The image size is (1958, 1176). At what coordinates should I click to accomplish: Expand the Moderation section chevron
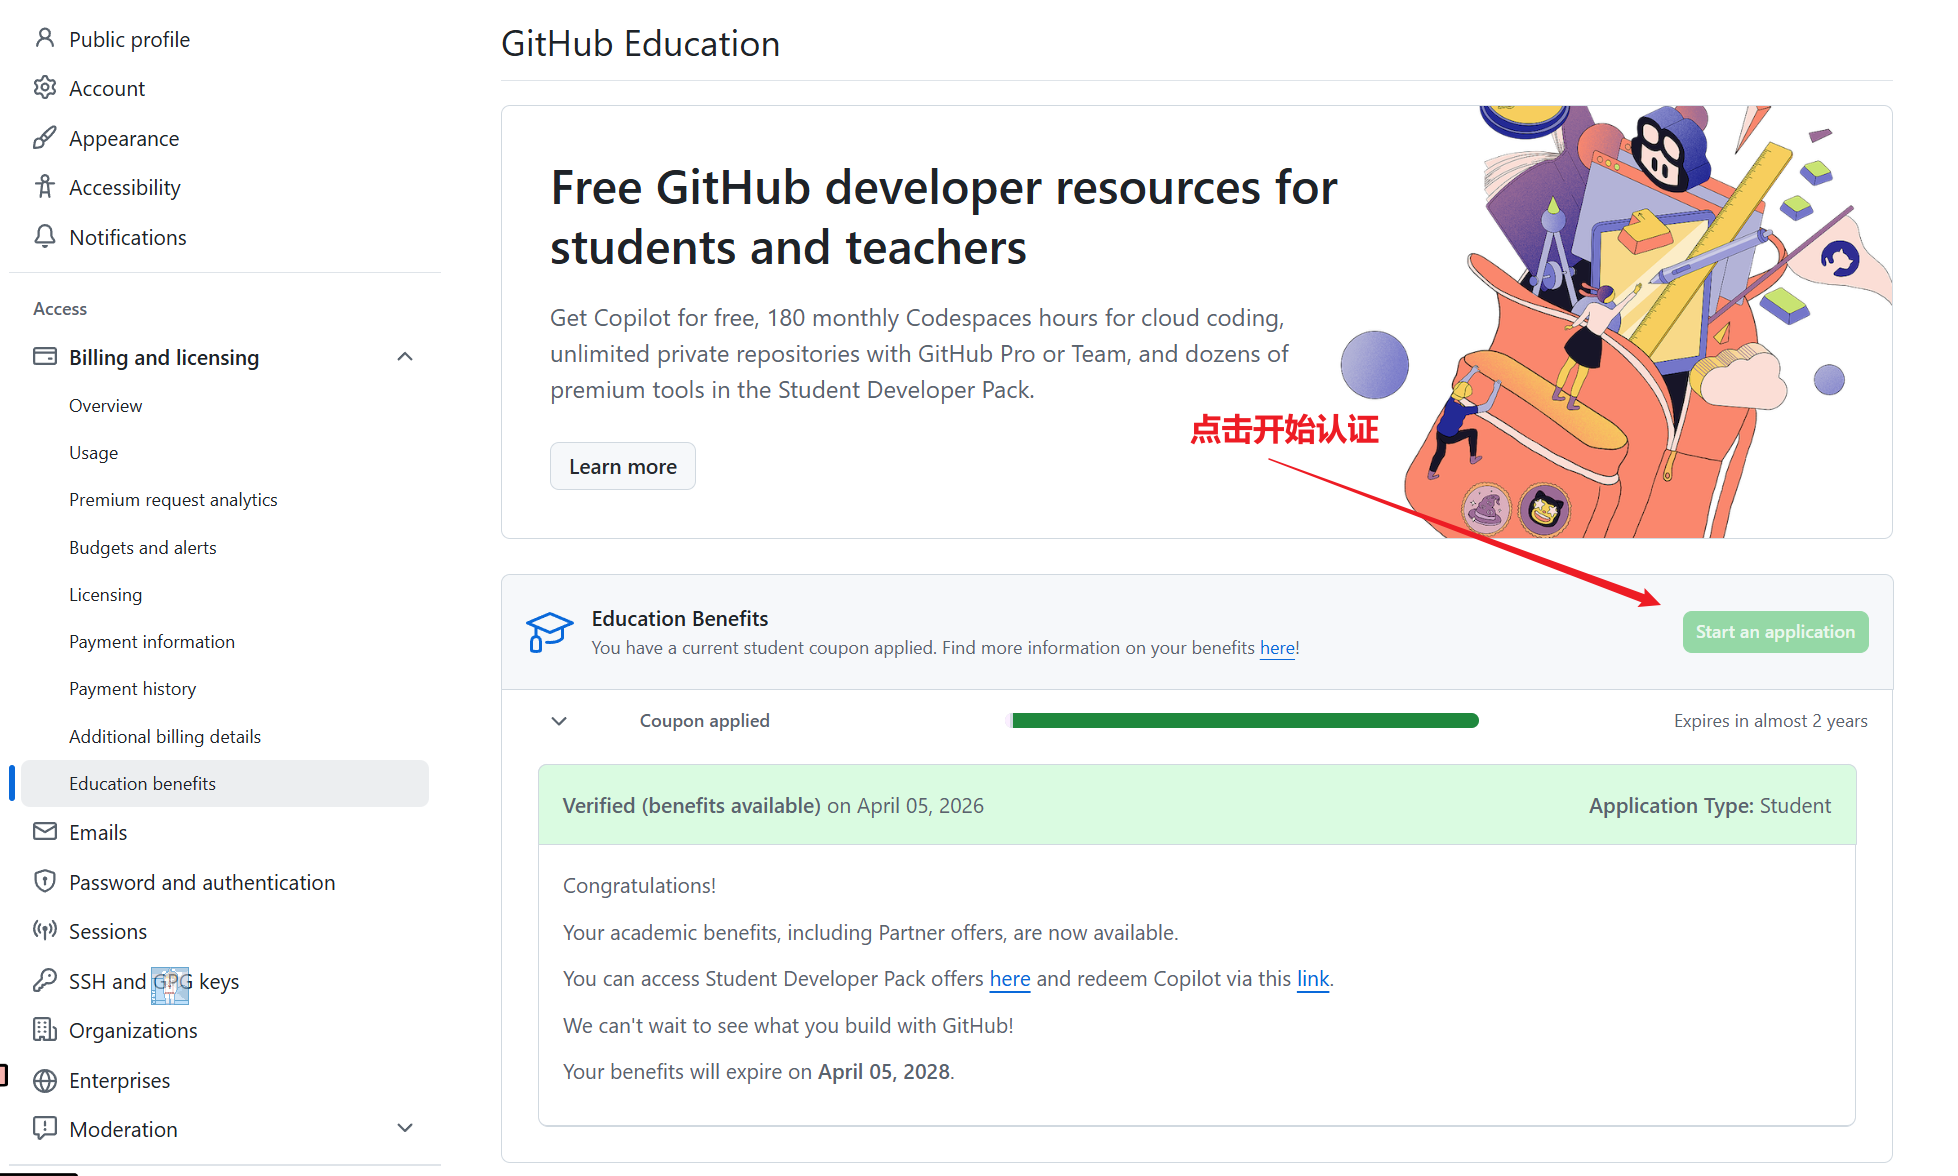point(405,1128)
